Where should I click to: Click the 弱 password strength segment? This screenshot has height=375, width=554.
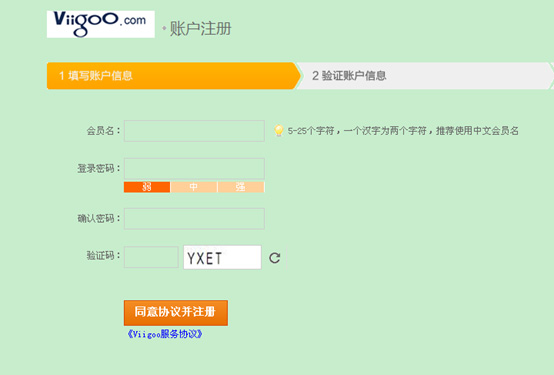click(147, 187)
